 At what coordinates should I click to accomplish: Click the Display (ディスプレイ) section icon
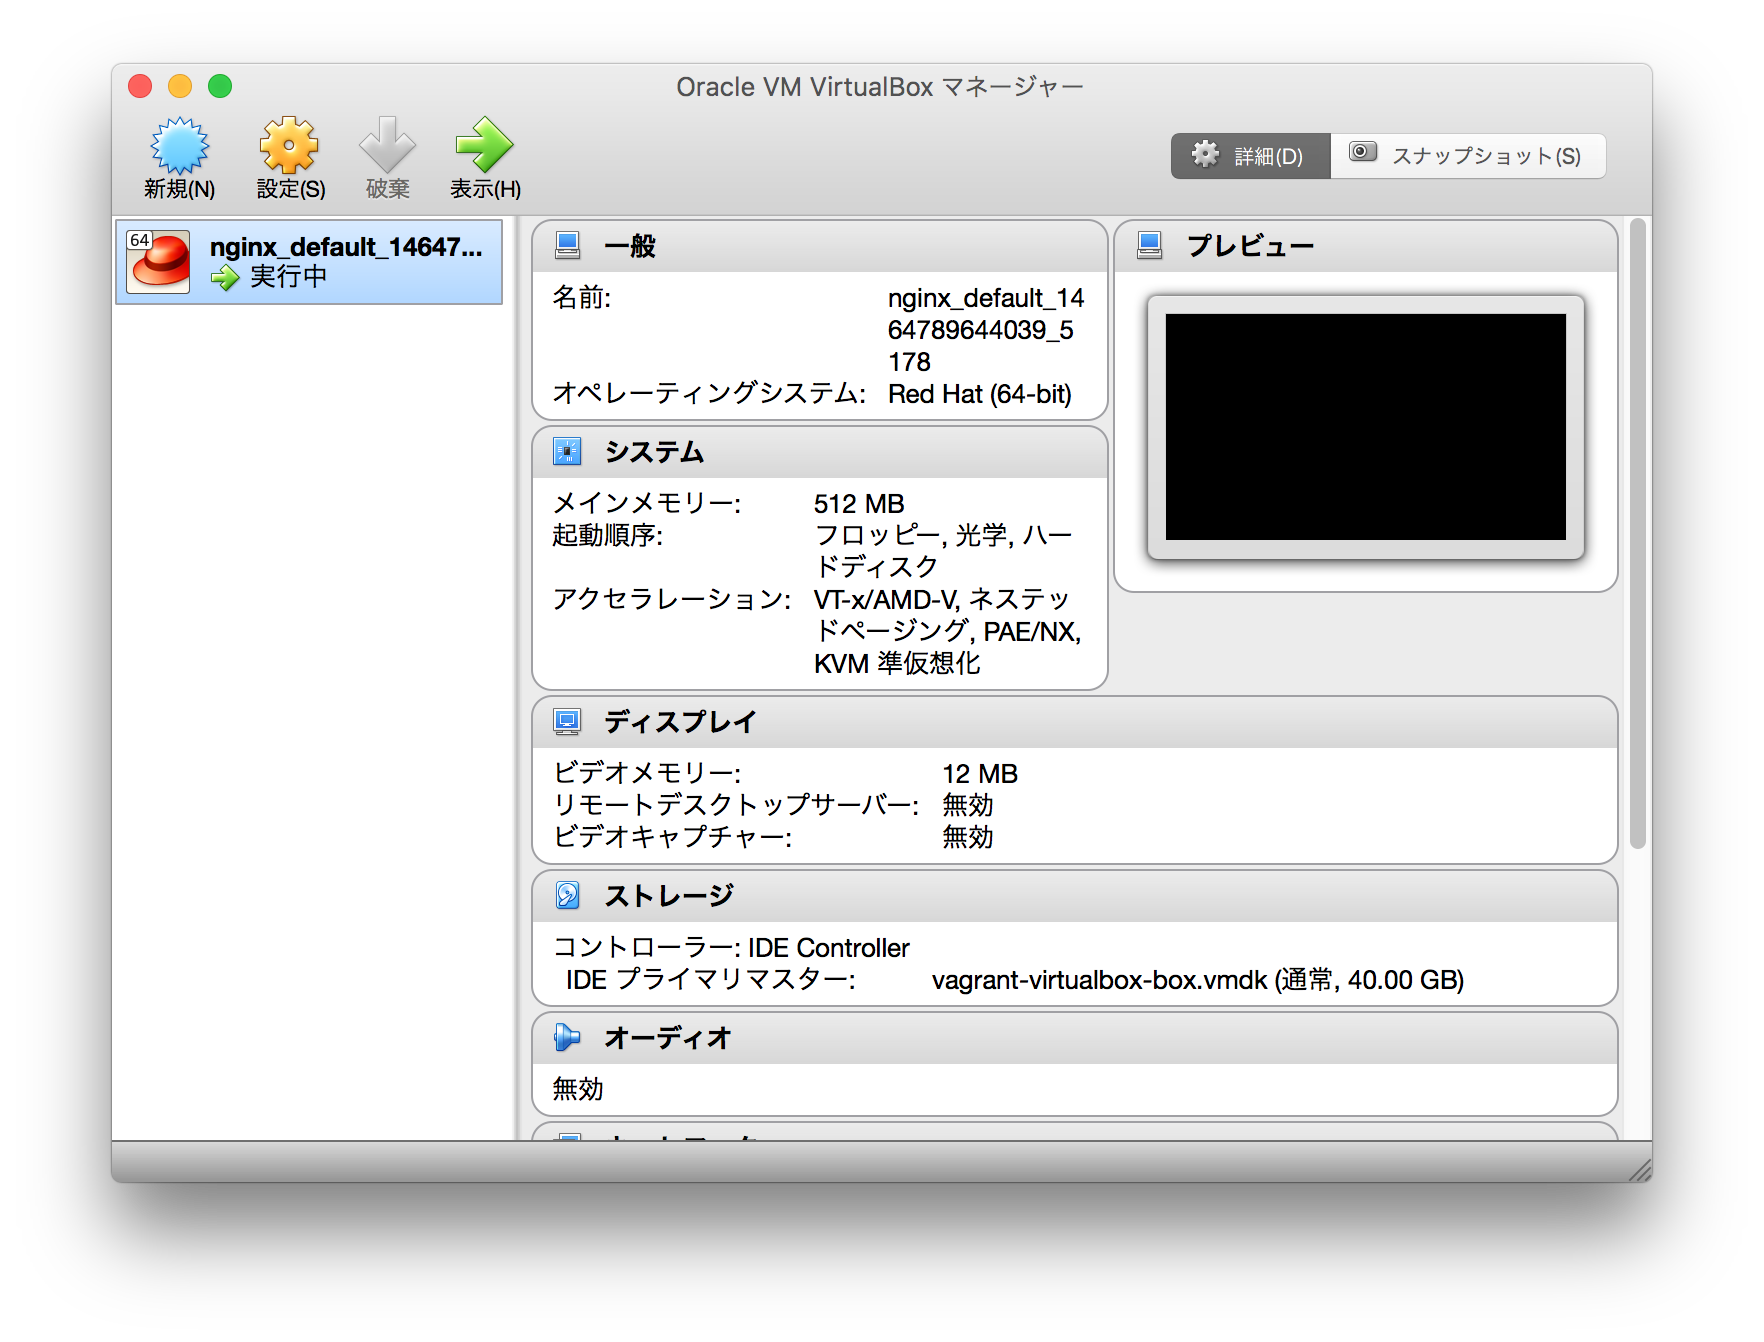click(568, 722)
